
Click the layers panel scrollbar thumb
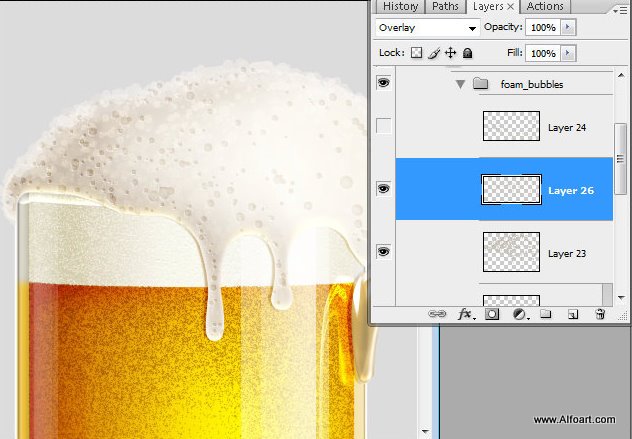(621, 159)
